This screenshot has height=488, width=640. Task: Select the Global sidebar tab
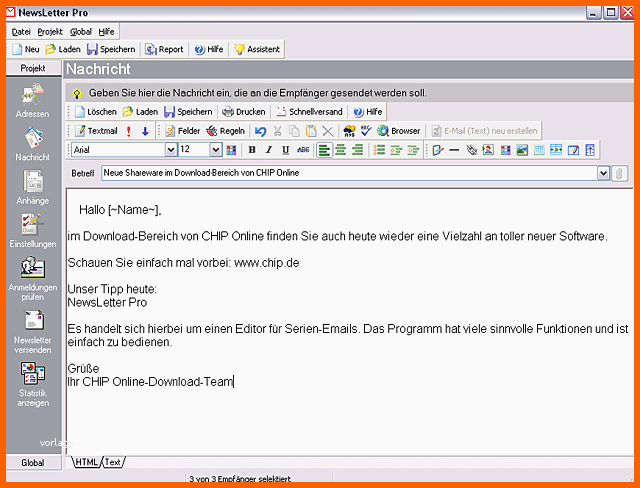tap(33, 463)
